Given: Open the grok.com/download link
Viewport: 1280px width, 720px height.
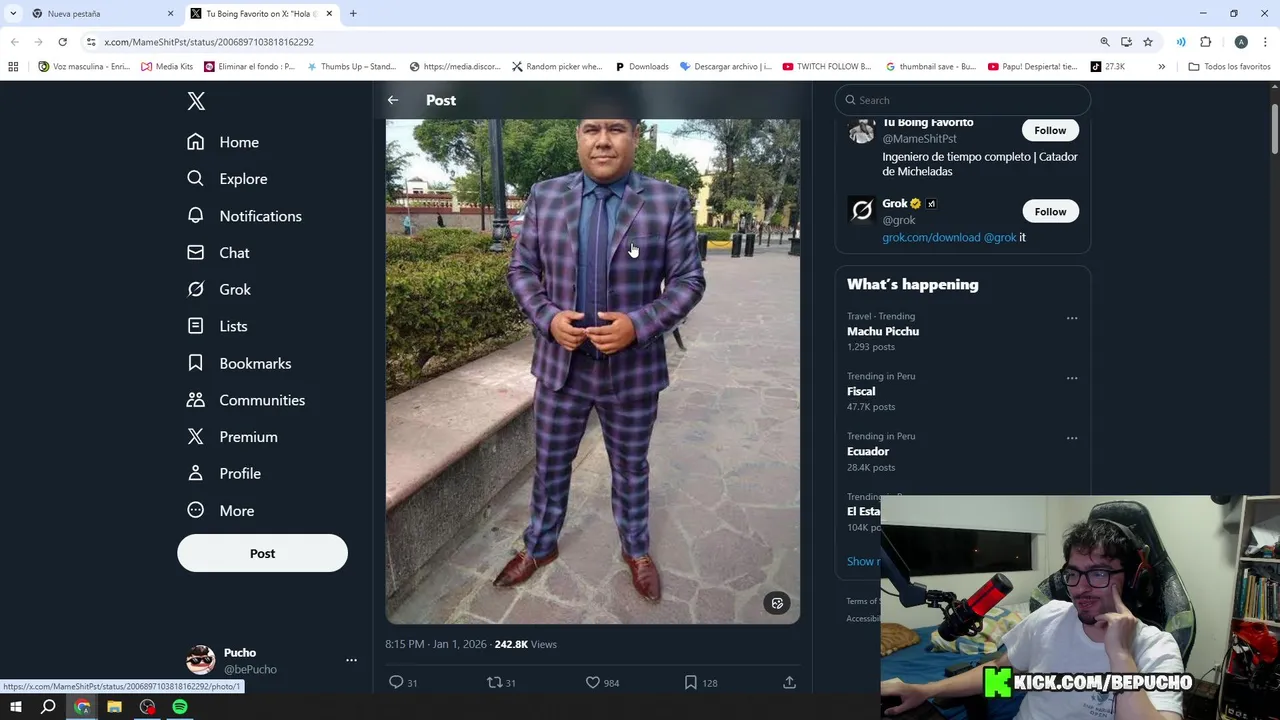Looking at the screenshot, I should (x=930, y=238).
